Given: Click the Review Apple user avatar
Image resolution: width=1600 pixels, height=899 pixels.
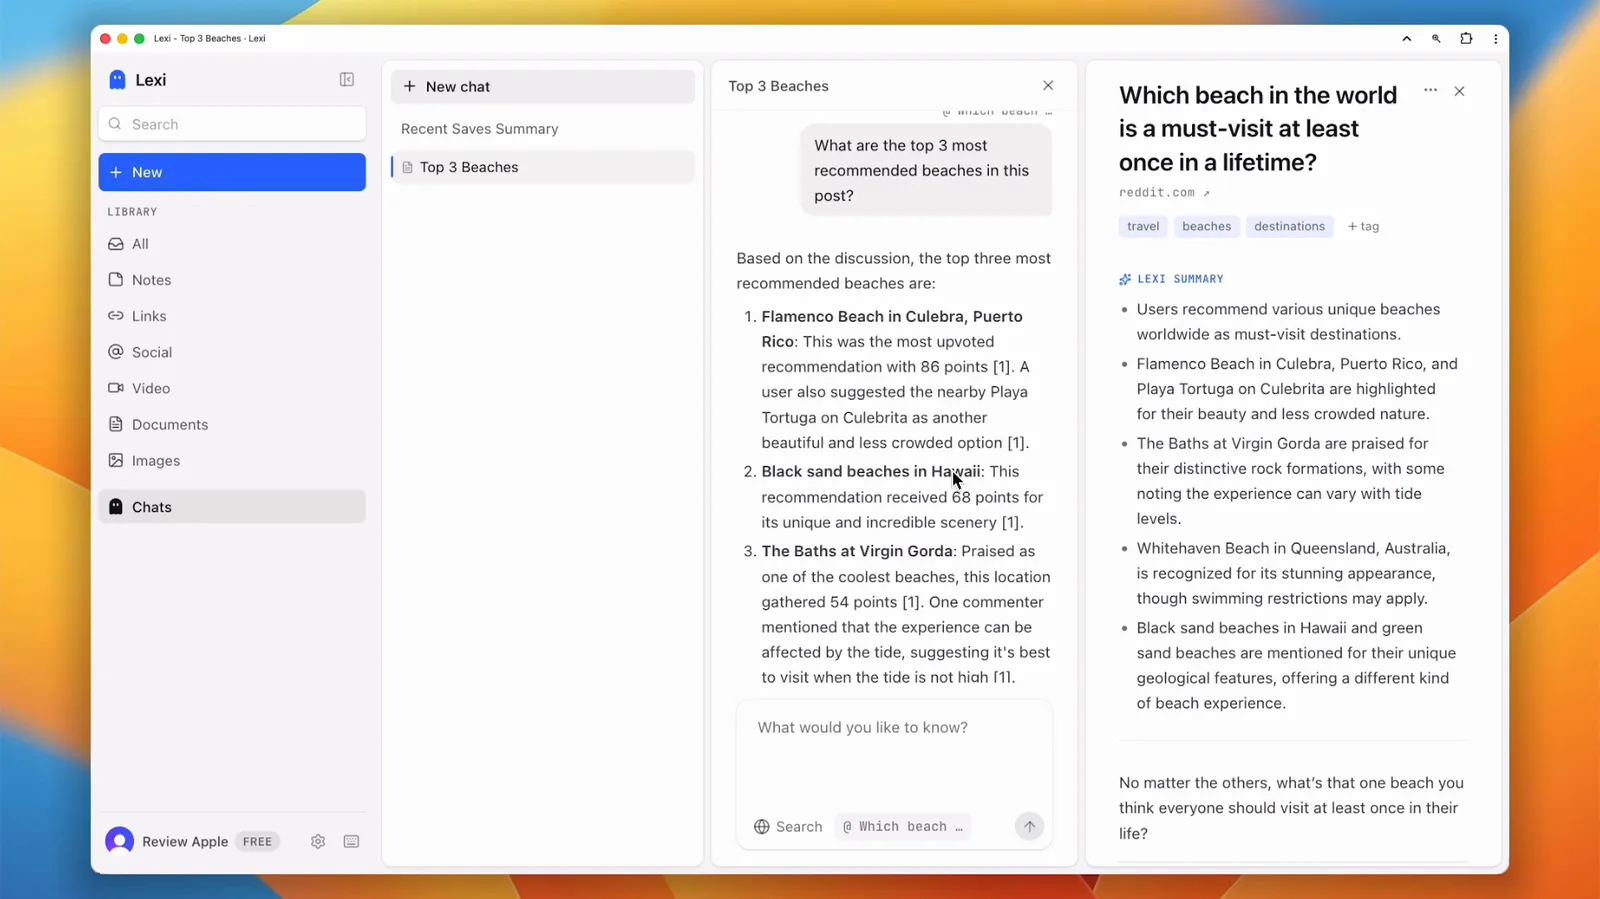Looking at the screenshot, I should tap(120, 841).
